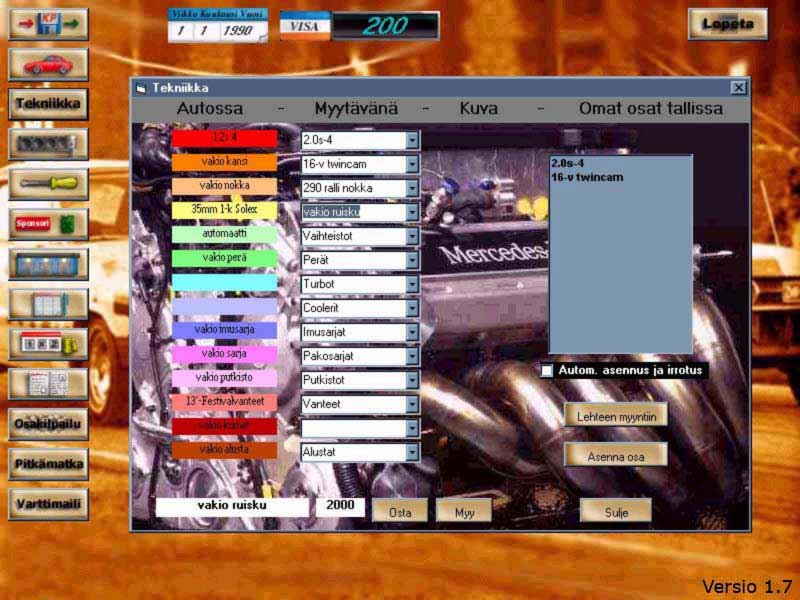Expand the Alustat dropdown
Viewport: 800px width, 600px height.
tap(412, 452)
